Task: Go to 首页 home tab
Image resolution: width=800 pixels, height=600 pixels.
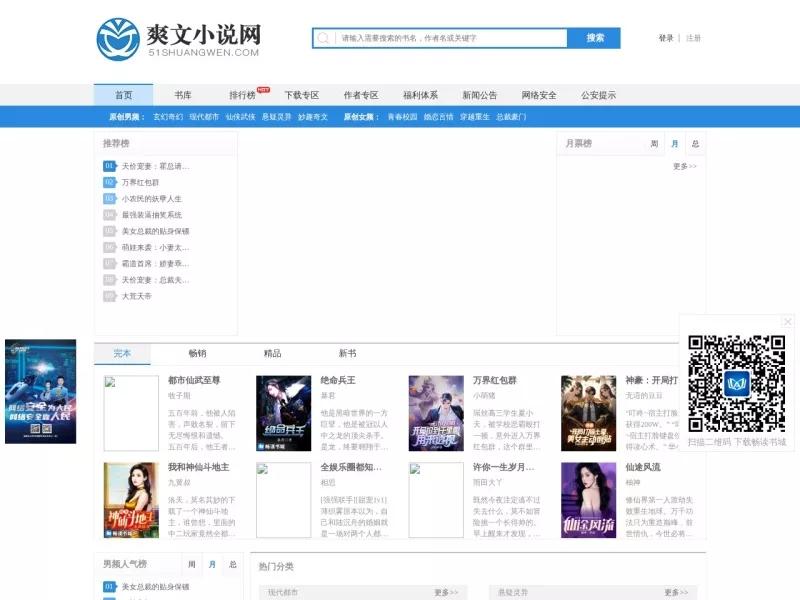Action: (123, 95)
